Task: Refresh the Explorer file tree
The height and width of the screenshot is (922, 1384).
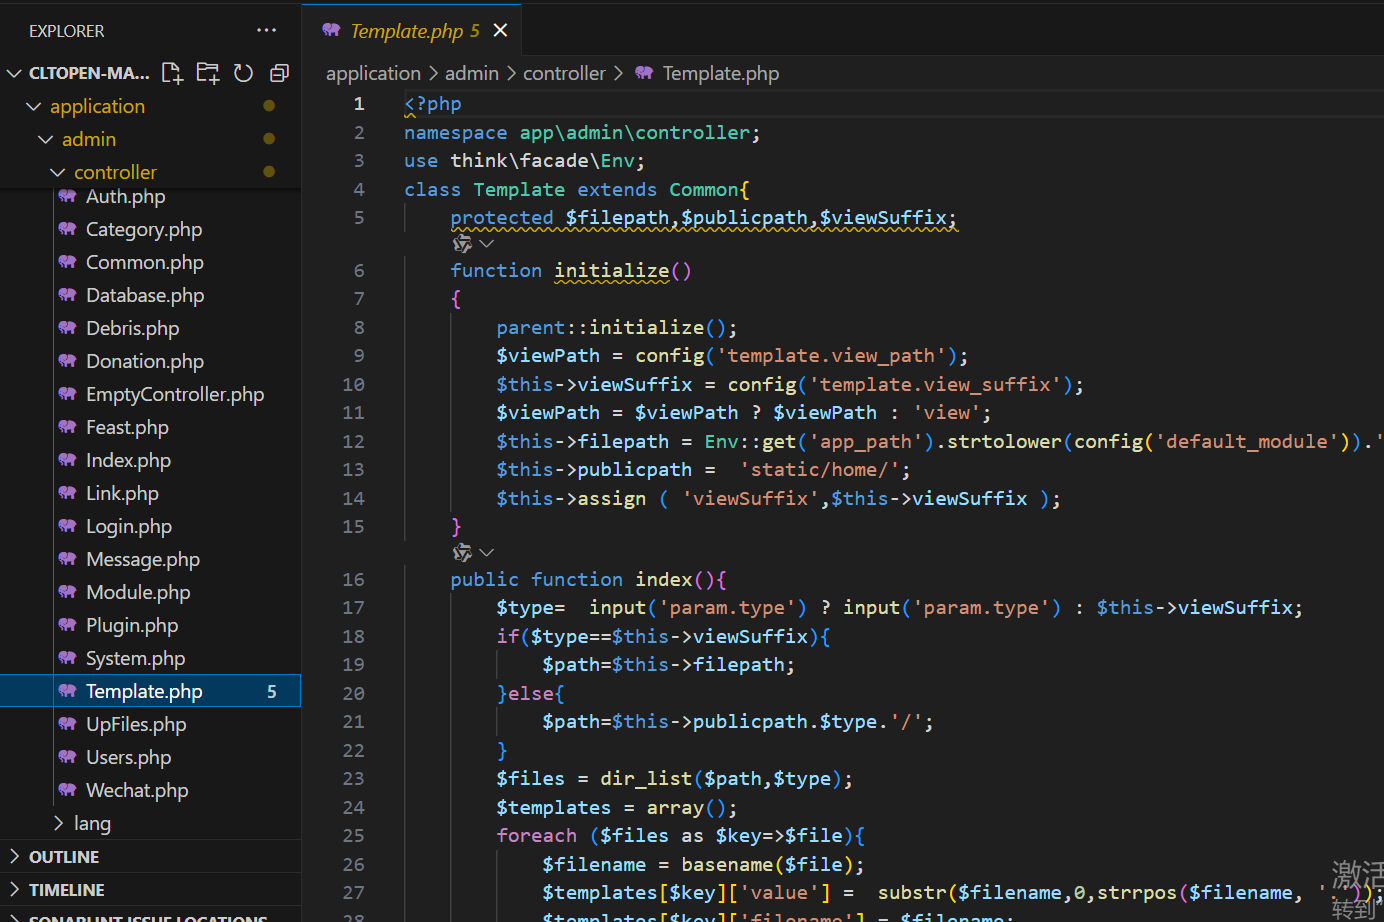Action: (243, 73)
